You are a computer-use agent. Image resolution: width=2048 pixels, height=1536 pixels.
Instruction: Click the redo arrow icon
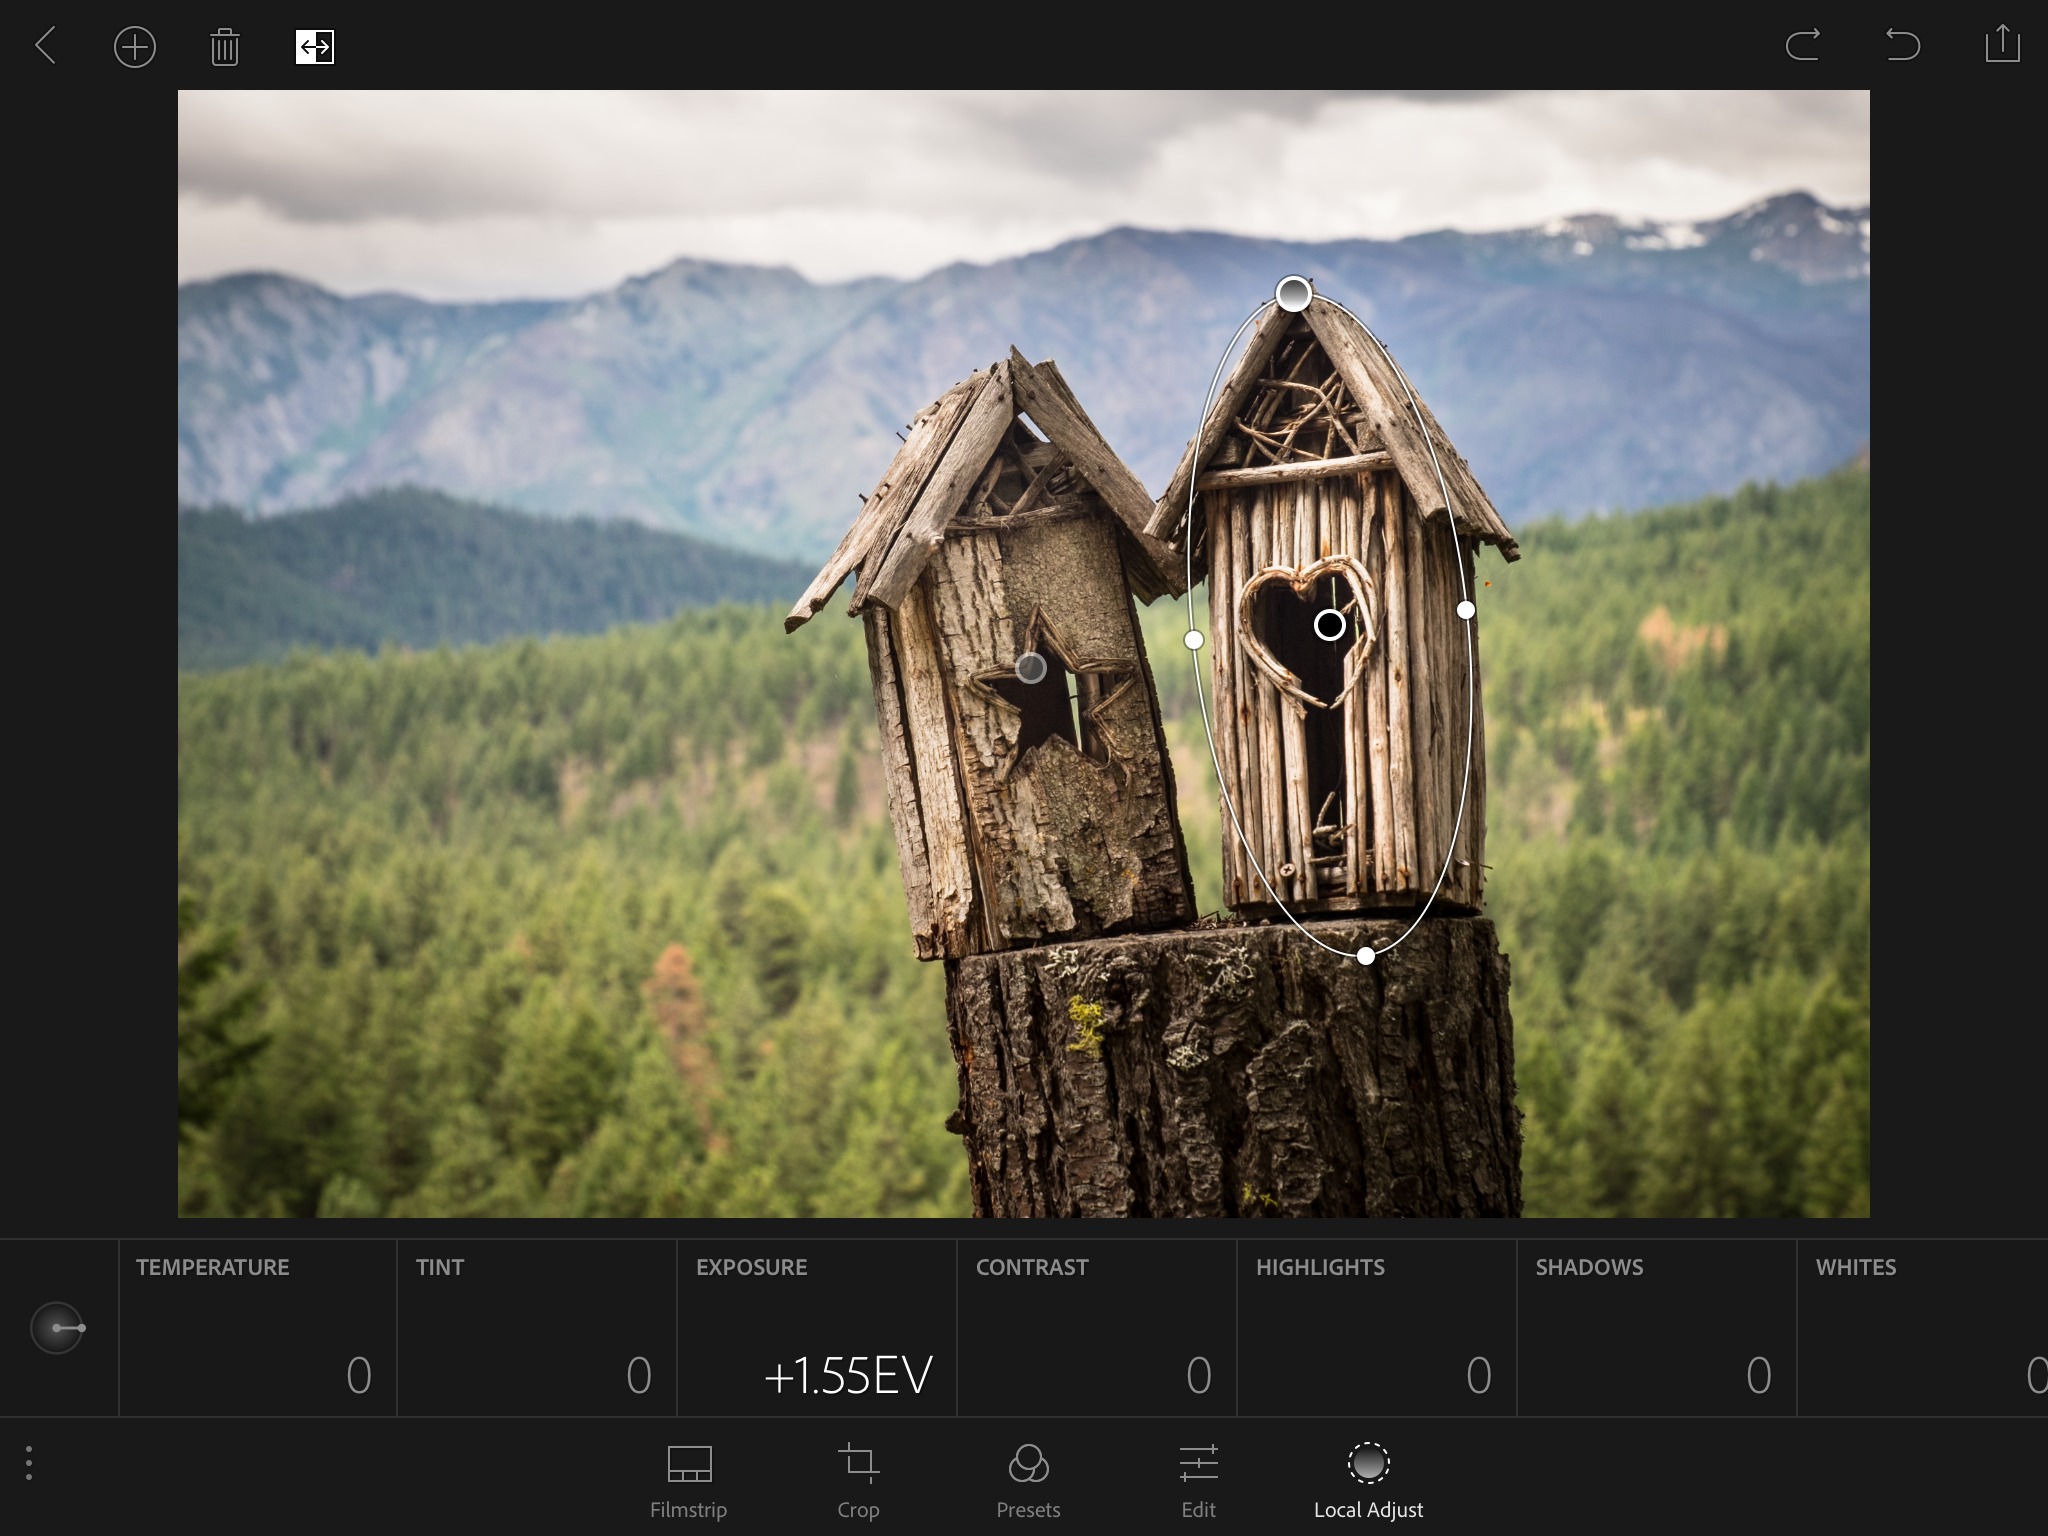pyautogui.click(x=1802, y=45)
